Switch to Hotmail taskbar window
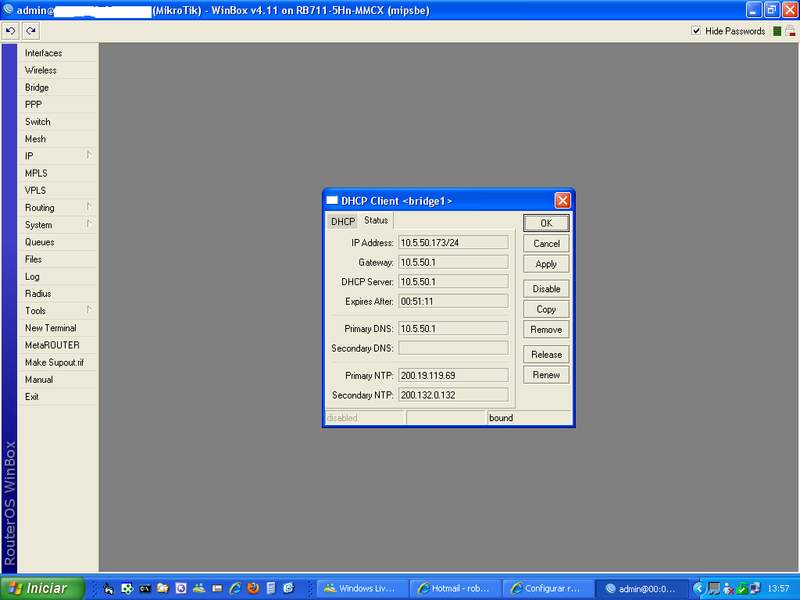Screen dimensions: 800x600 pyautogui.click(x=455, y=589)
